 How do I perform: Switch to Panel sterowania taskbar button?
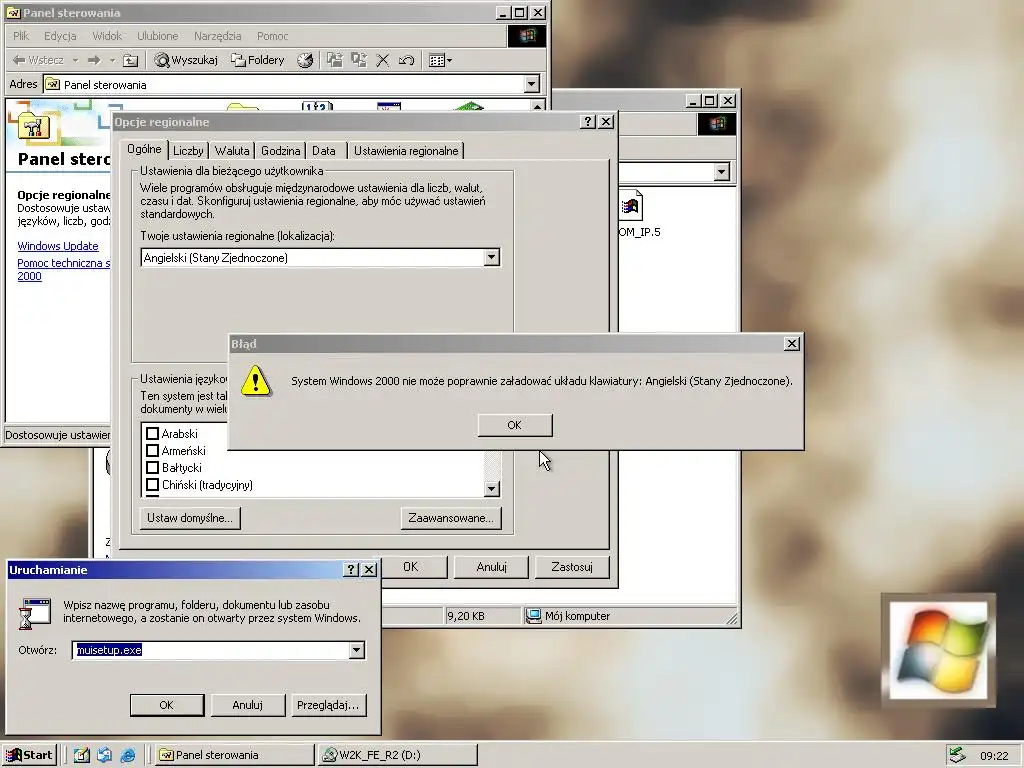pos(235,755)
